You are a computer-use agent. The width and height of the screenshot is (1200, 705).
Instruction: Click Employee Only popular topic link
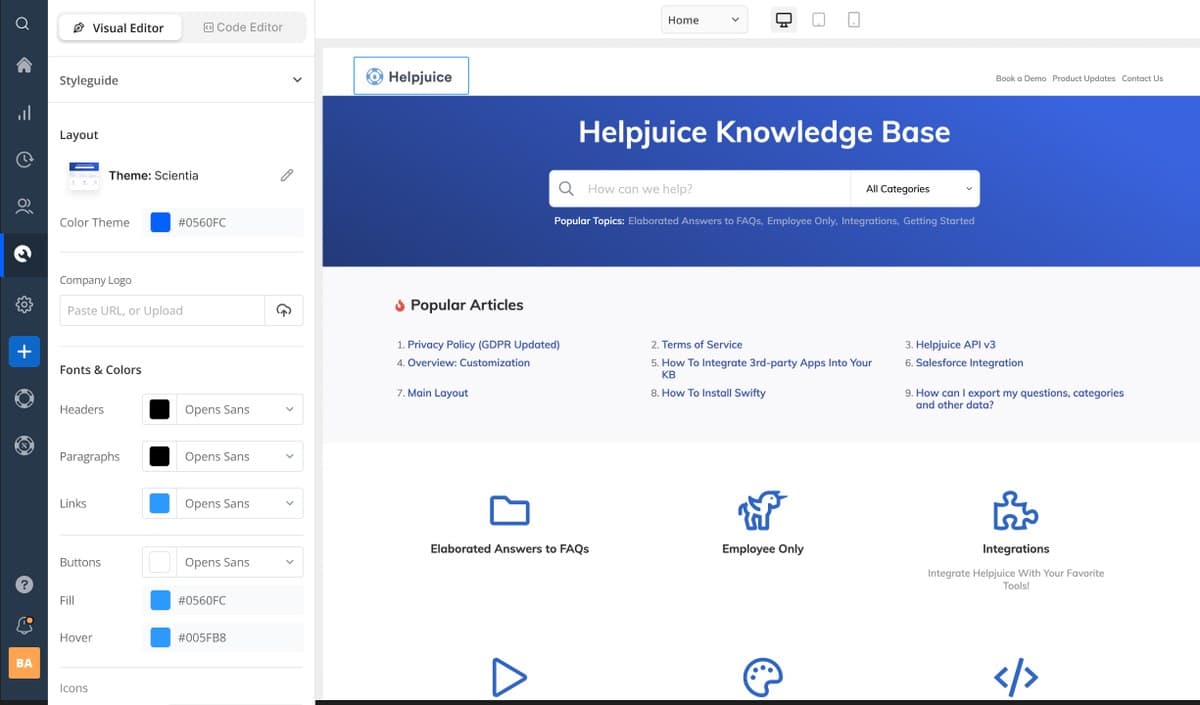[x=801, y=221]
